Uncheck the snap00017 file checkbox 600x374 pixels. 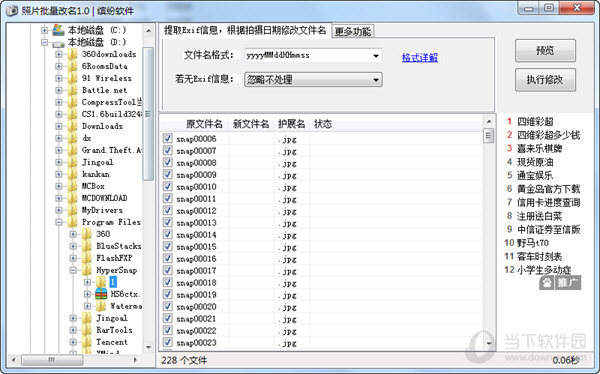coord(168,270)
